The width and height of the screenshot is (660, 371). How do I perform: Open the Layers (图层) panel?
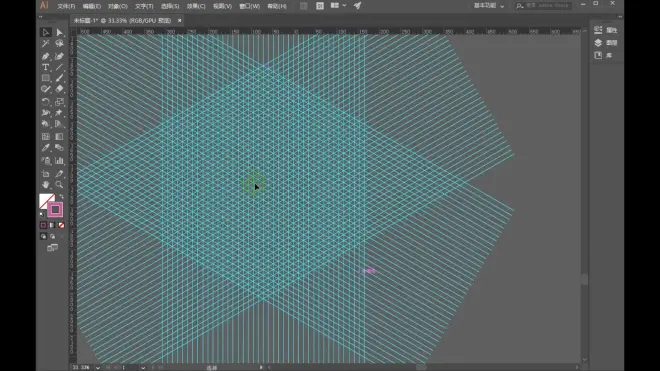point(605,43)
